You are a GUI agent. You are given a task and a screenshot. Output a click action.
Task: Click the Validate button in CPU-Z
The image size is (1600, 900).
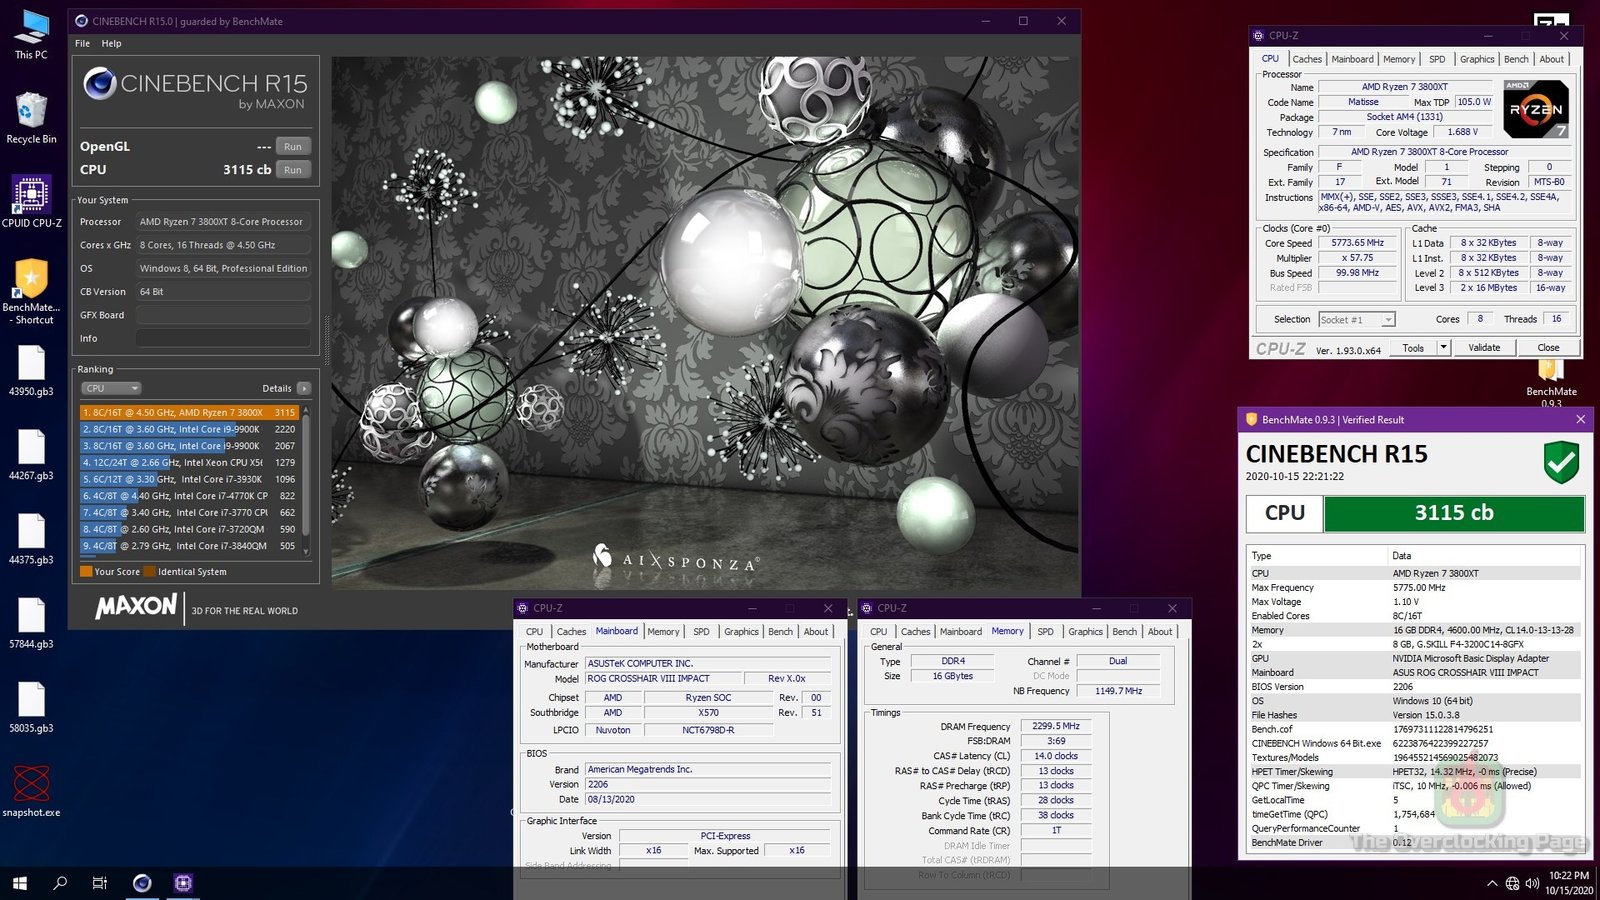click(1483, 347)
